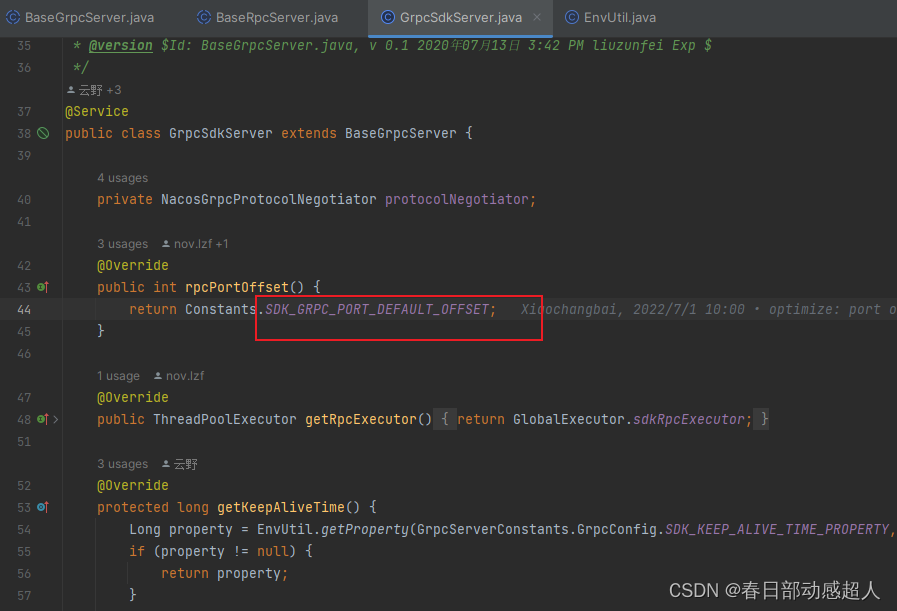Click the class icon on BaseGrpcServer.java tab
This screenshot has height=611, width=897.
pyautogui.click(x=13, y=17)
